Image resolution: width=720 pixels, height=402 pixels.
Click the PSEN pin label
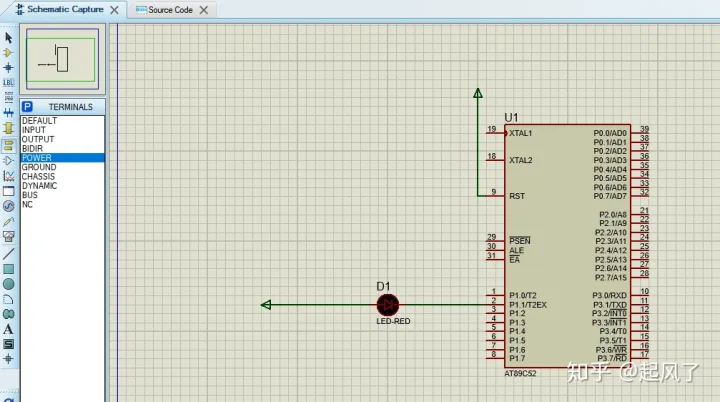point(520,241)
